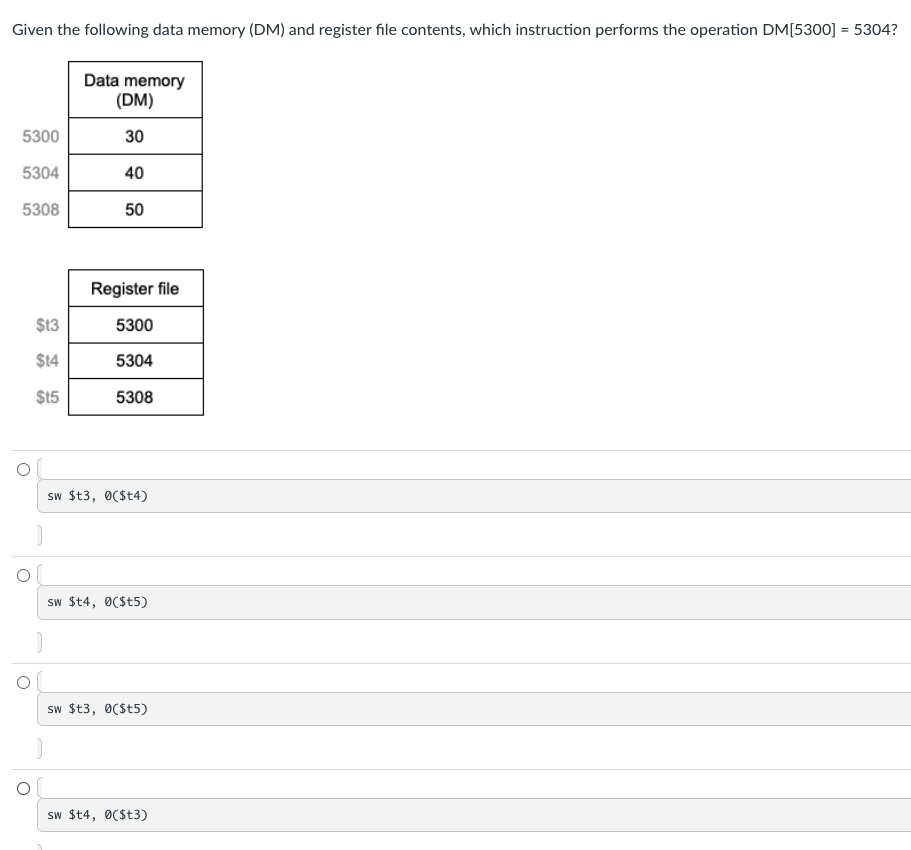The width and height of the screenshot is (911, 850).
Task: Click the cell with value 40 at 5304
Action: click(135, 172)
